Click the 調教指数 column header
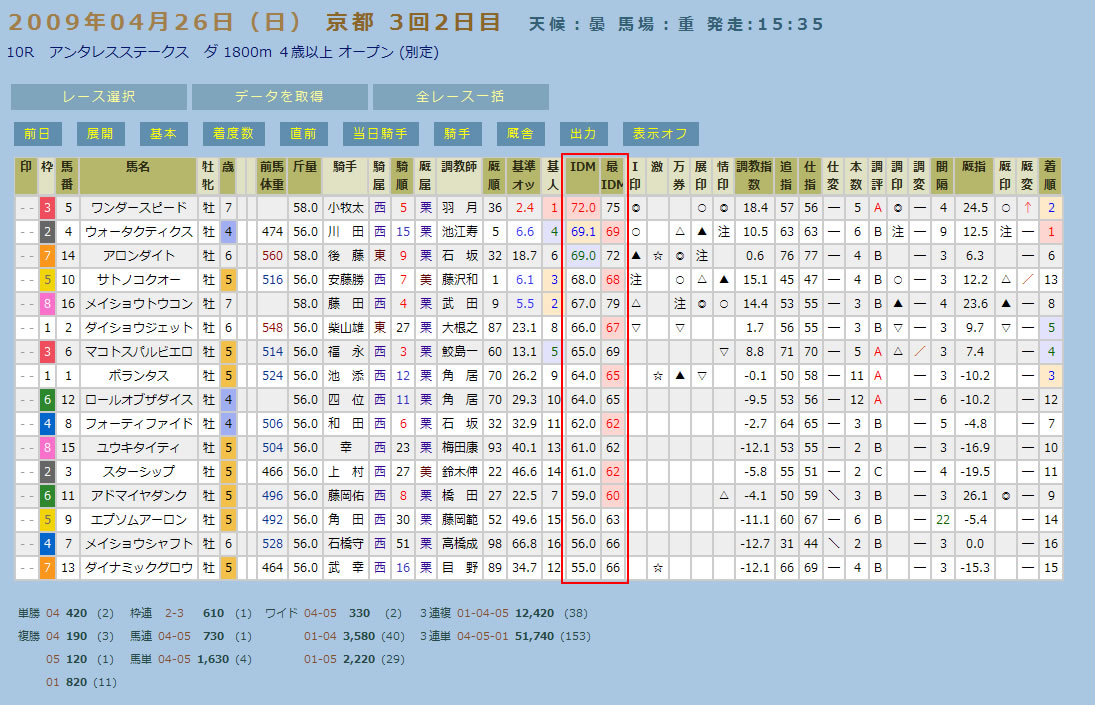This screenshot has width=1095, height=705. 754,175
